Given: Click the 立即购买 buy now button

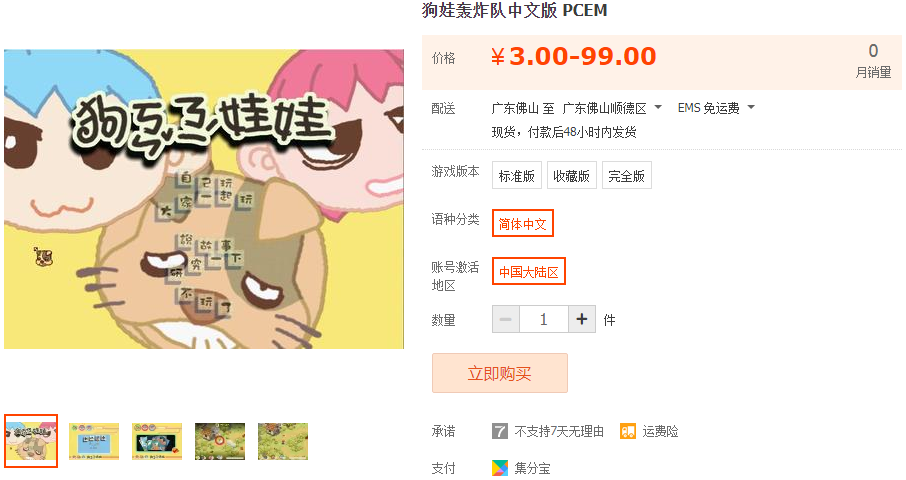Looking at the screenshot, I should point(500,373).
